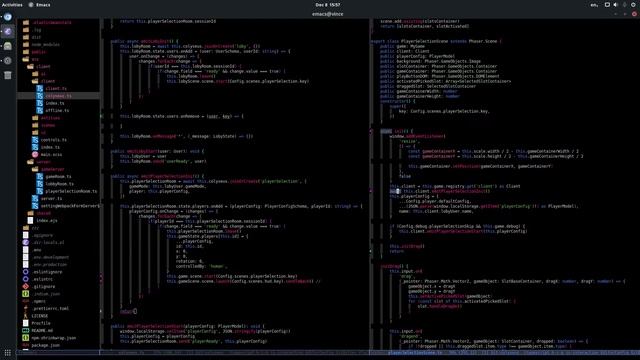Open the .env.development file
Viewport: 640px width, 360px height.
point(50,258)
